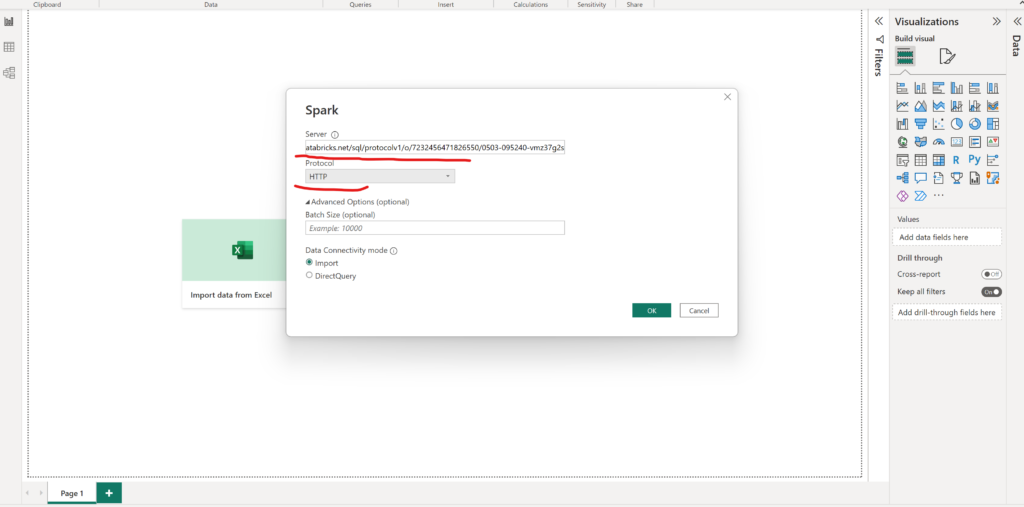Insert the Python visual
This screenshot has width=1024, height=507.
pos(974,159)
